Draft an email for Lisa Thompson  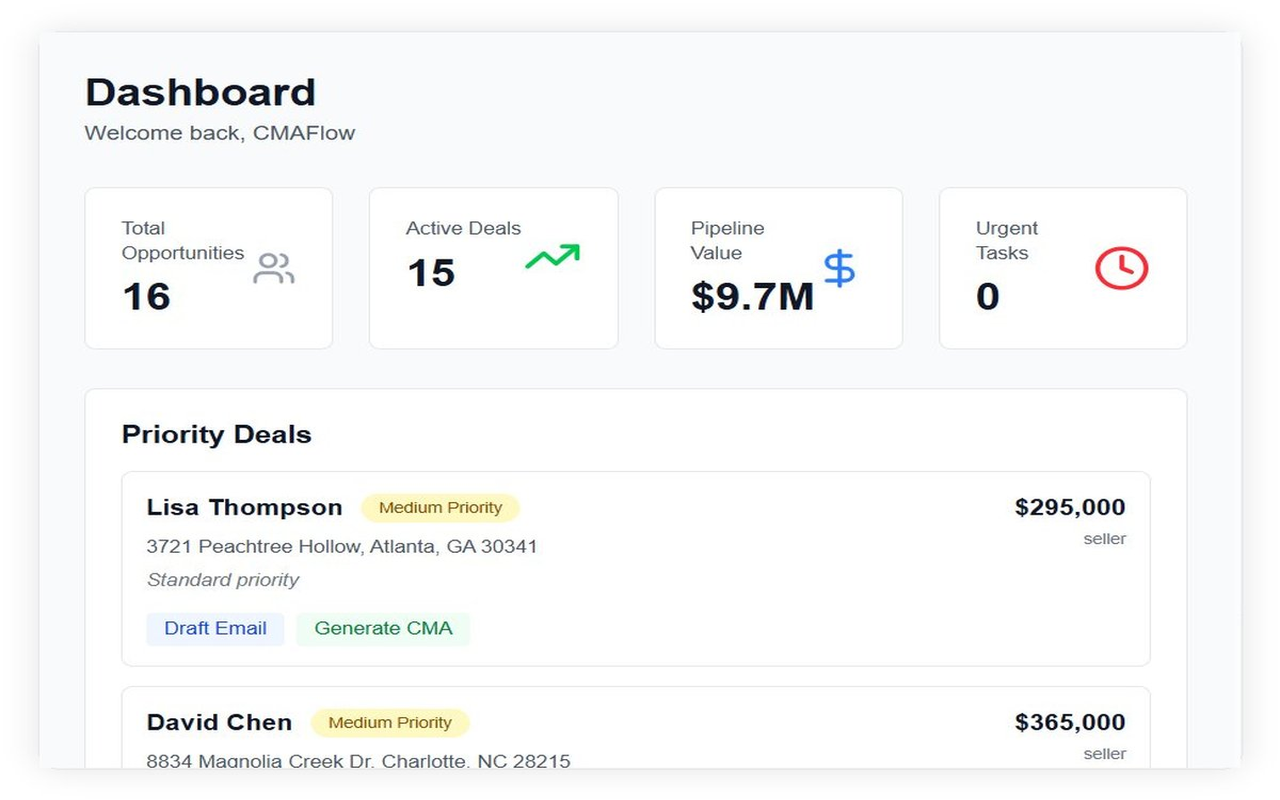[x=215, y=629]
